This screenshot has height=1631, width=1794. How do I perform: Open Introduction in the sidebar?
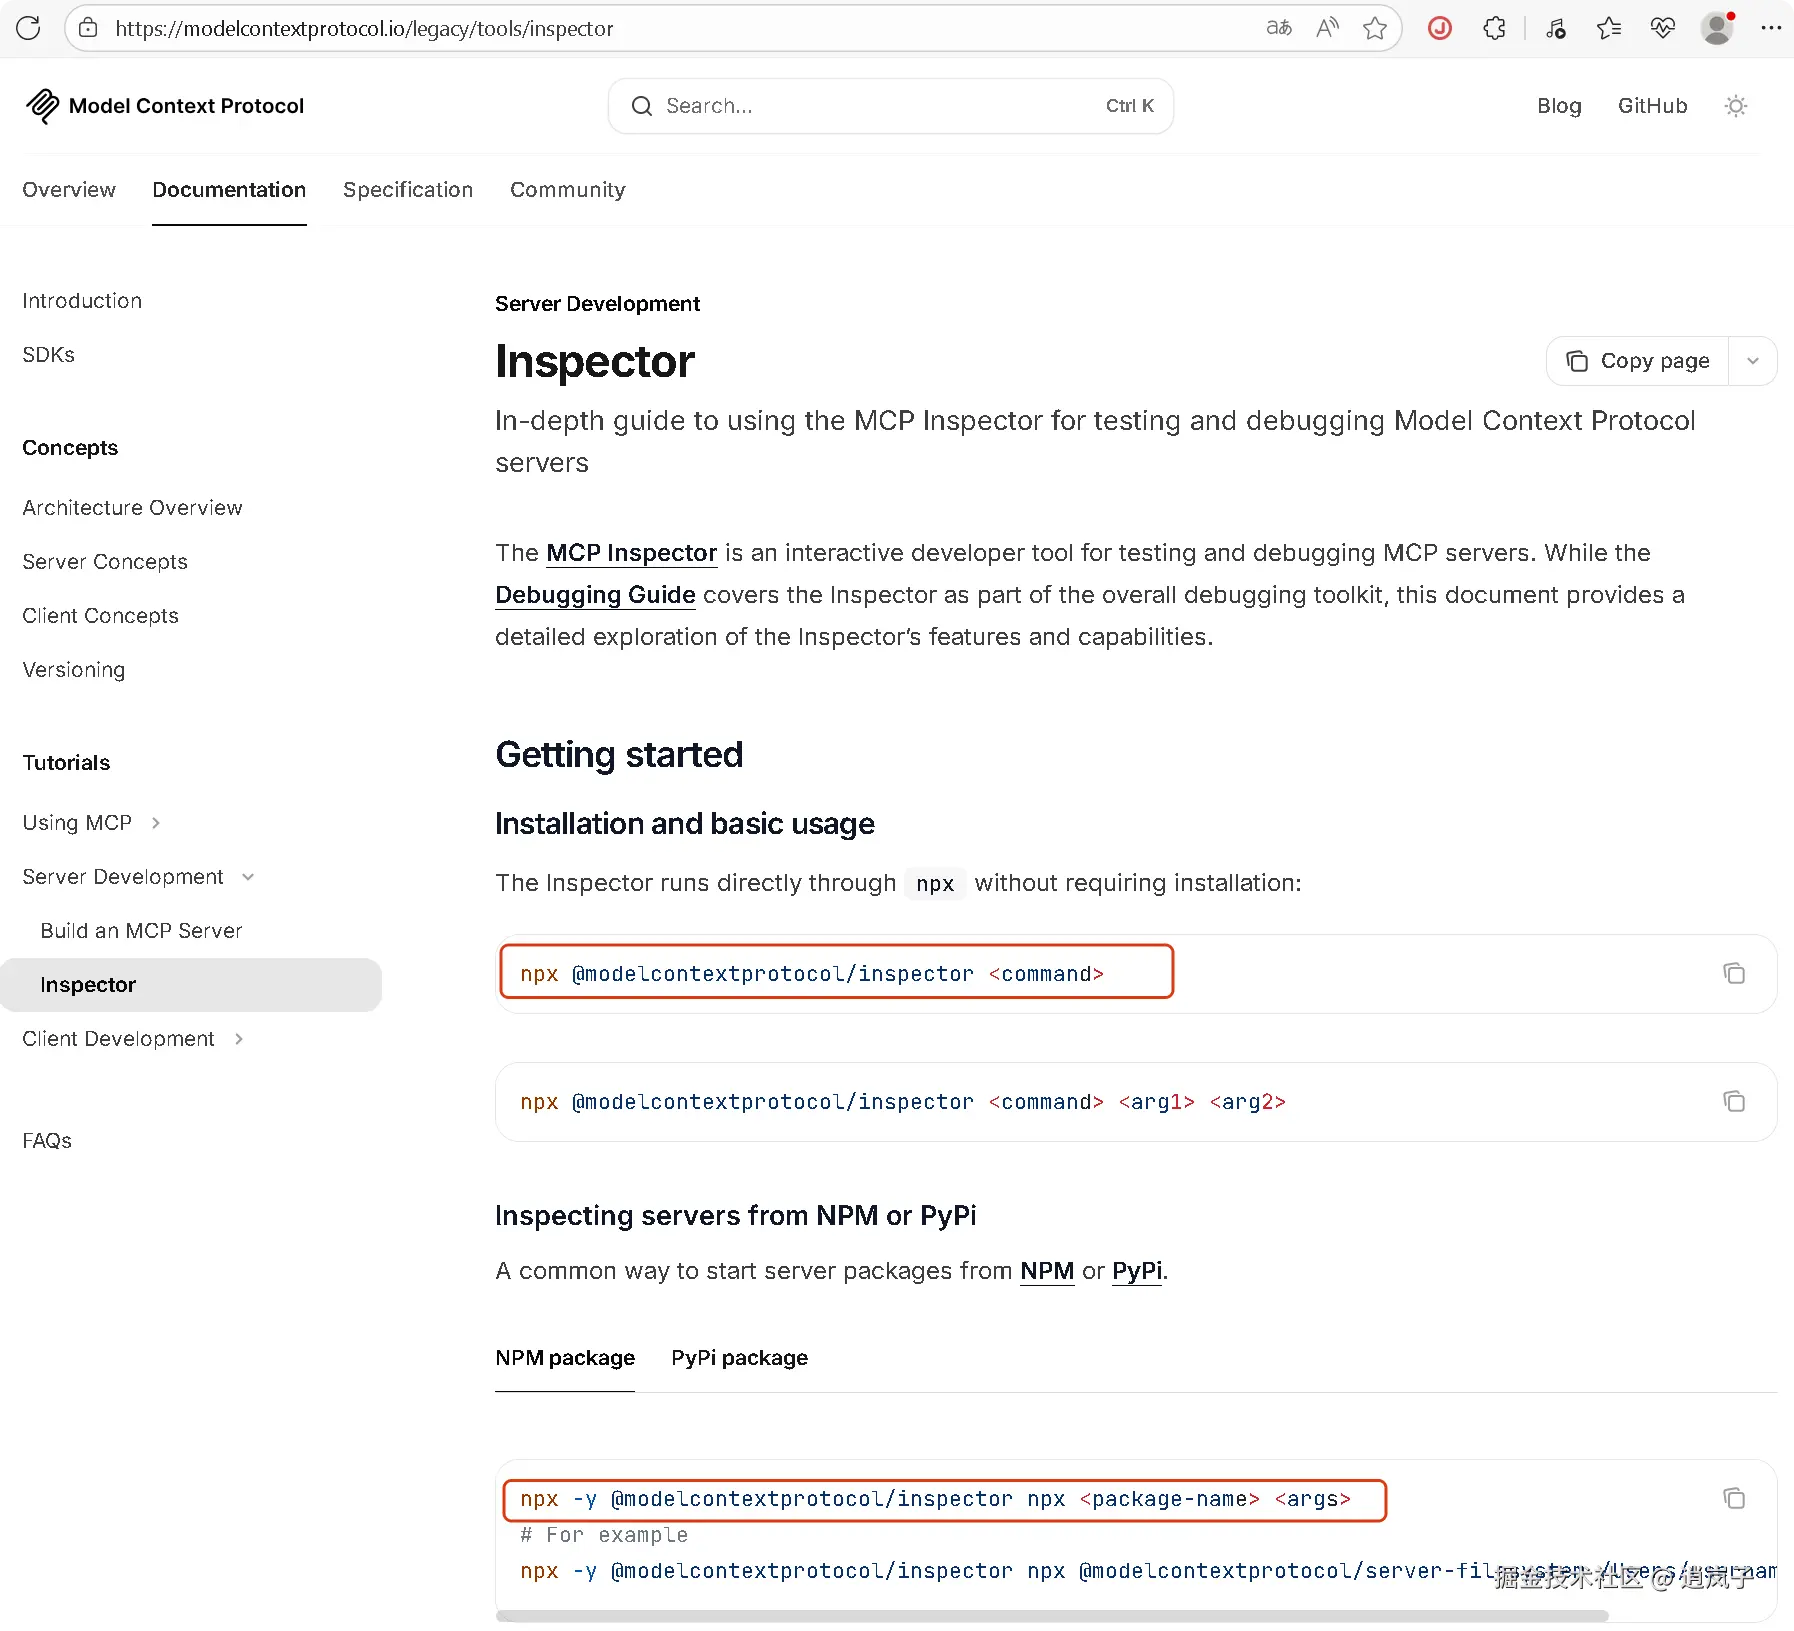tap(82, 301)
